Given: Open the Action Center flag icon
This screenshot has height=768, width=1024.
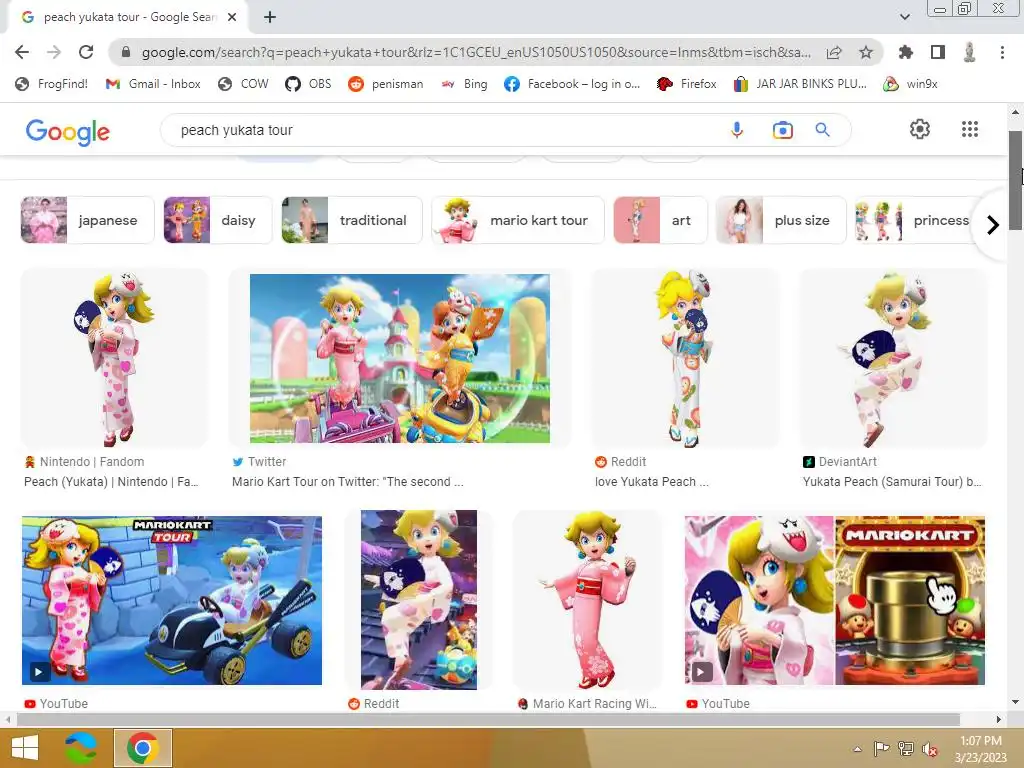Looking at the screenshot, I should [x=881, y=749].
